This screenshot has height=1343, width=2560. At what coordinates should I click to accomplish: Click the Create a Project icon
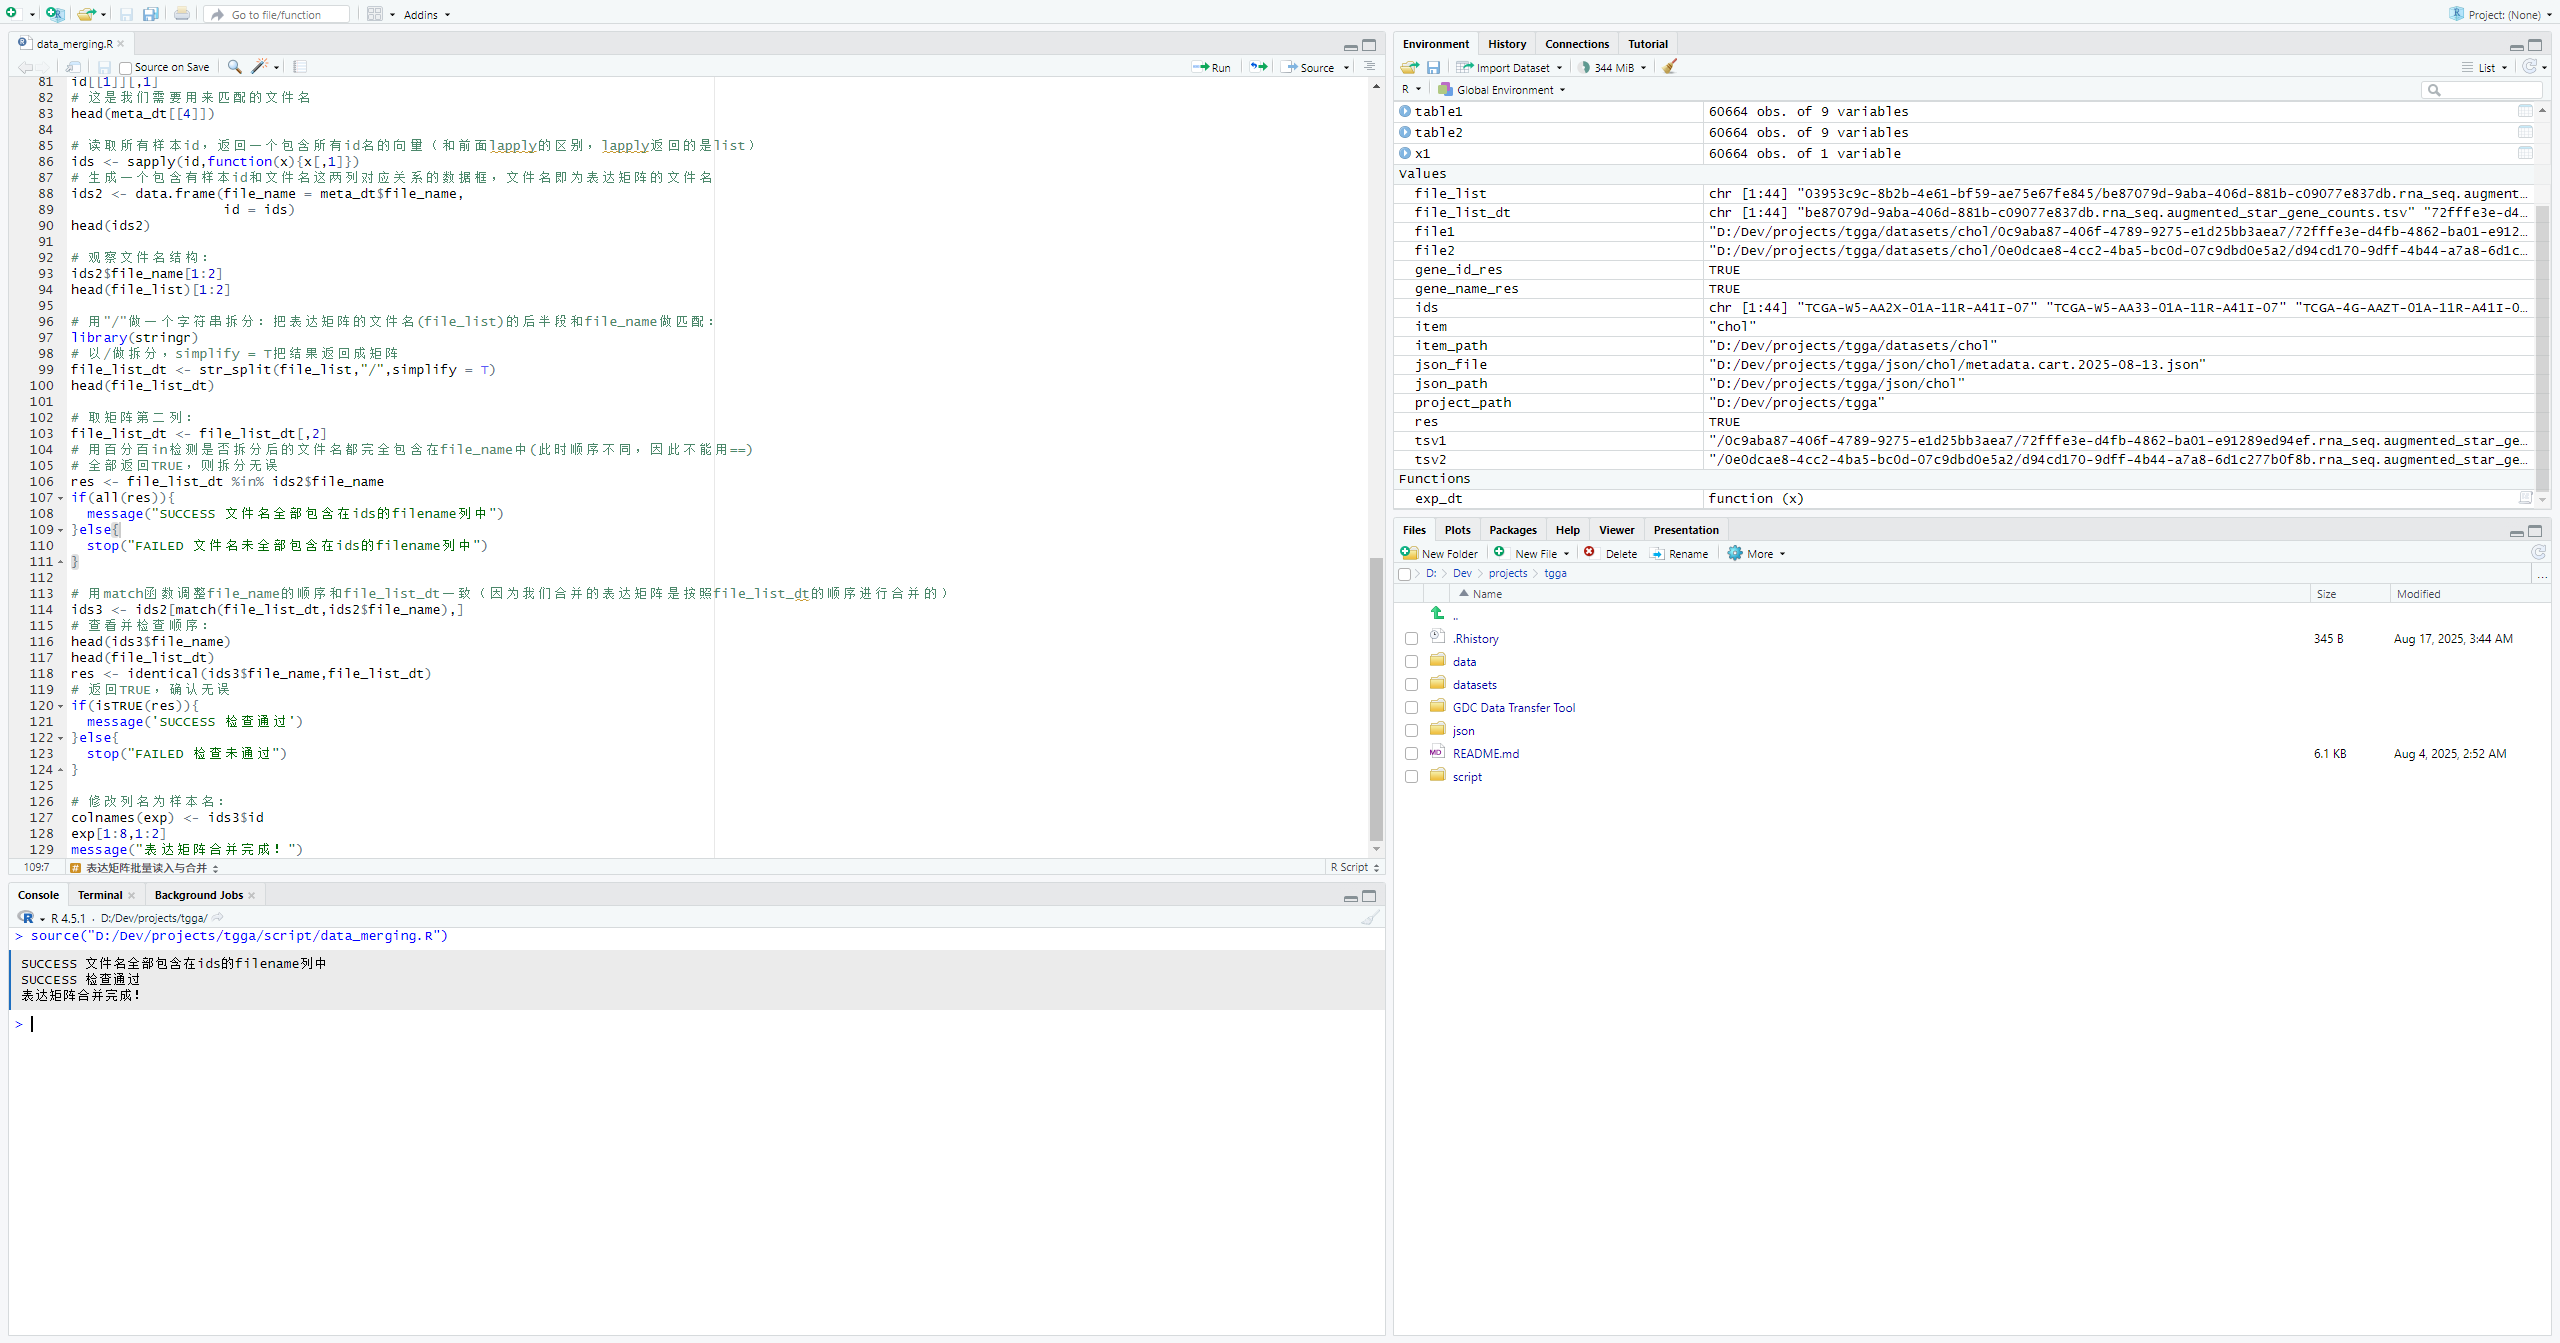pyautogui.click(x=54, y=14)
